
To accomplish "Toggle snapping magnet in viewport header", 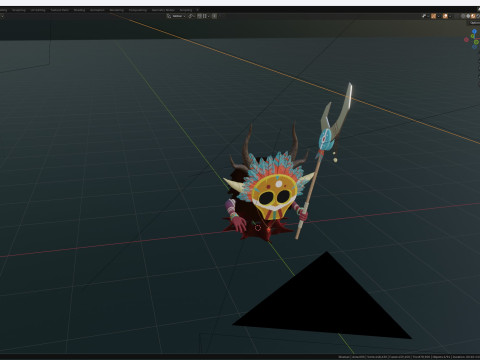I will [x=199, y=16].
